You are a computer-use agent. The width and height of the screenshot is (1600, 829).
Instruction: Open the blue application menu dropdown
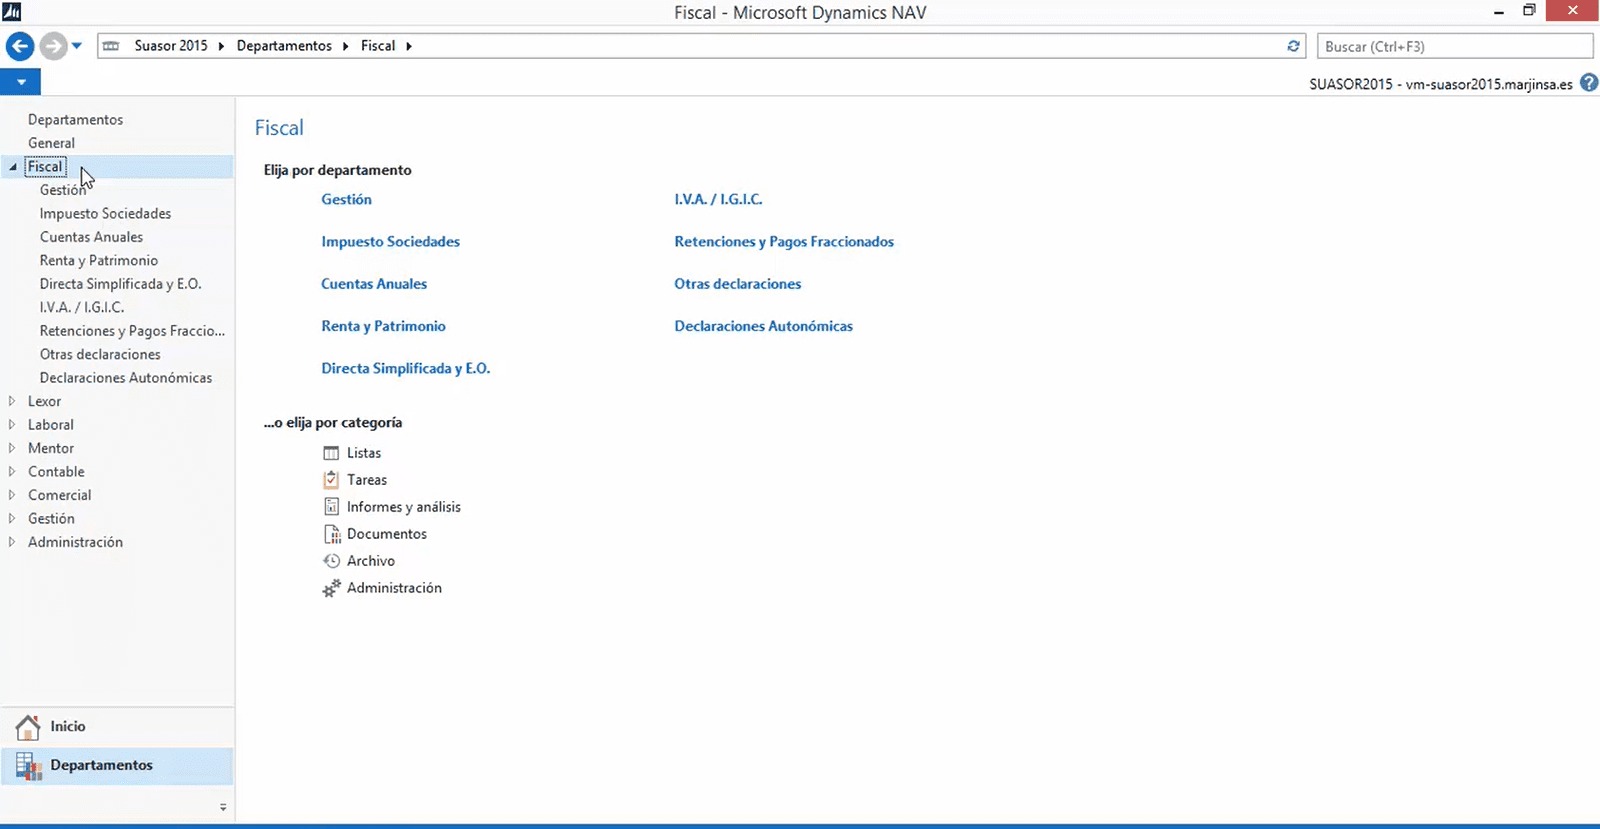pos(21,82)
